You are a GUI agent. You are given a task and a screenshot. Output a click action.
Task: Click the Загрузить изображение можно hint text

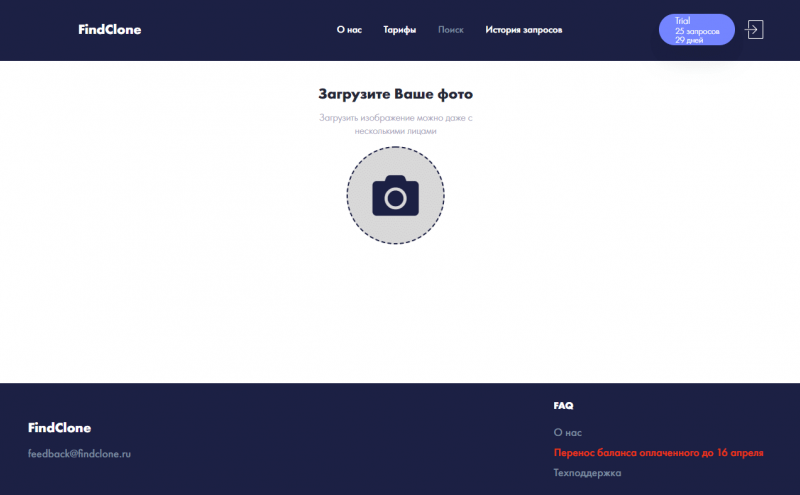coord(395,124)
